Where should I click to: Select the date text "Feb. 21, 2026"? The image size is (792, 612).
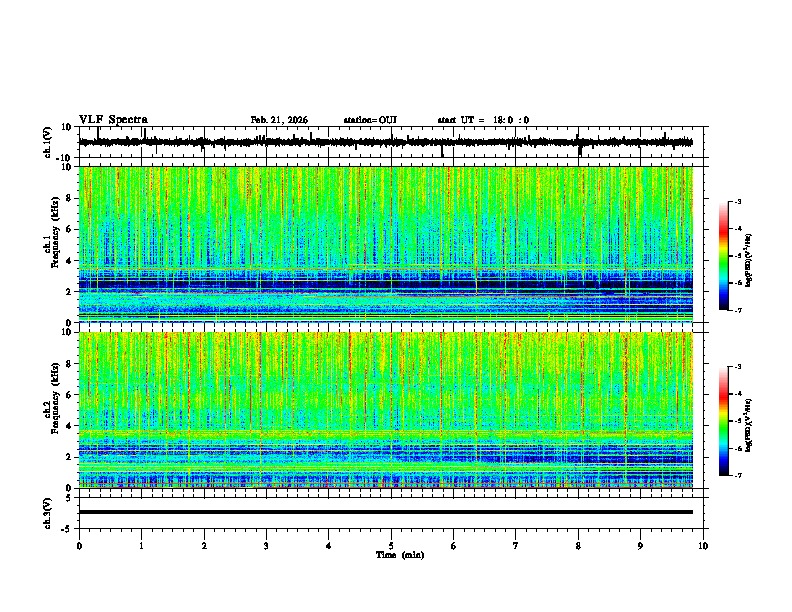[x=279, y=120]
